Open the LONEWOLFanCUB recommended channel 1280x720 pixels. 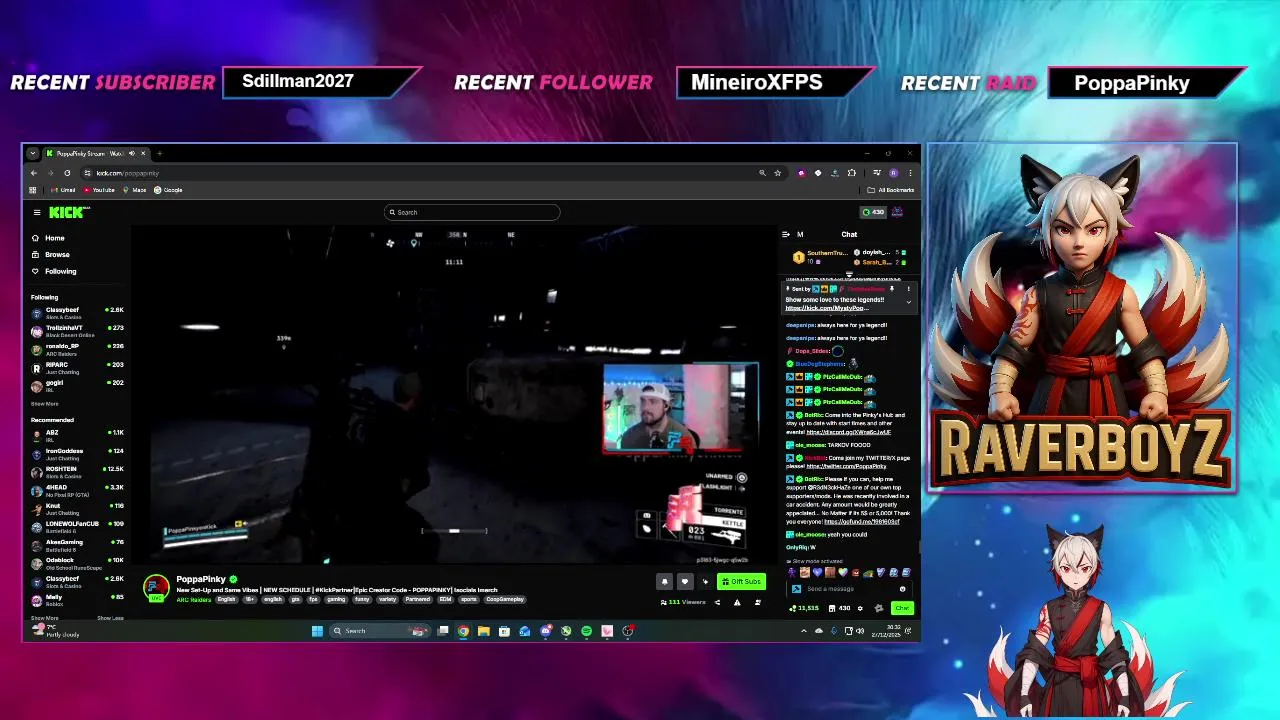click(x=77, y=526)
